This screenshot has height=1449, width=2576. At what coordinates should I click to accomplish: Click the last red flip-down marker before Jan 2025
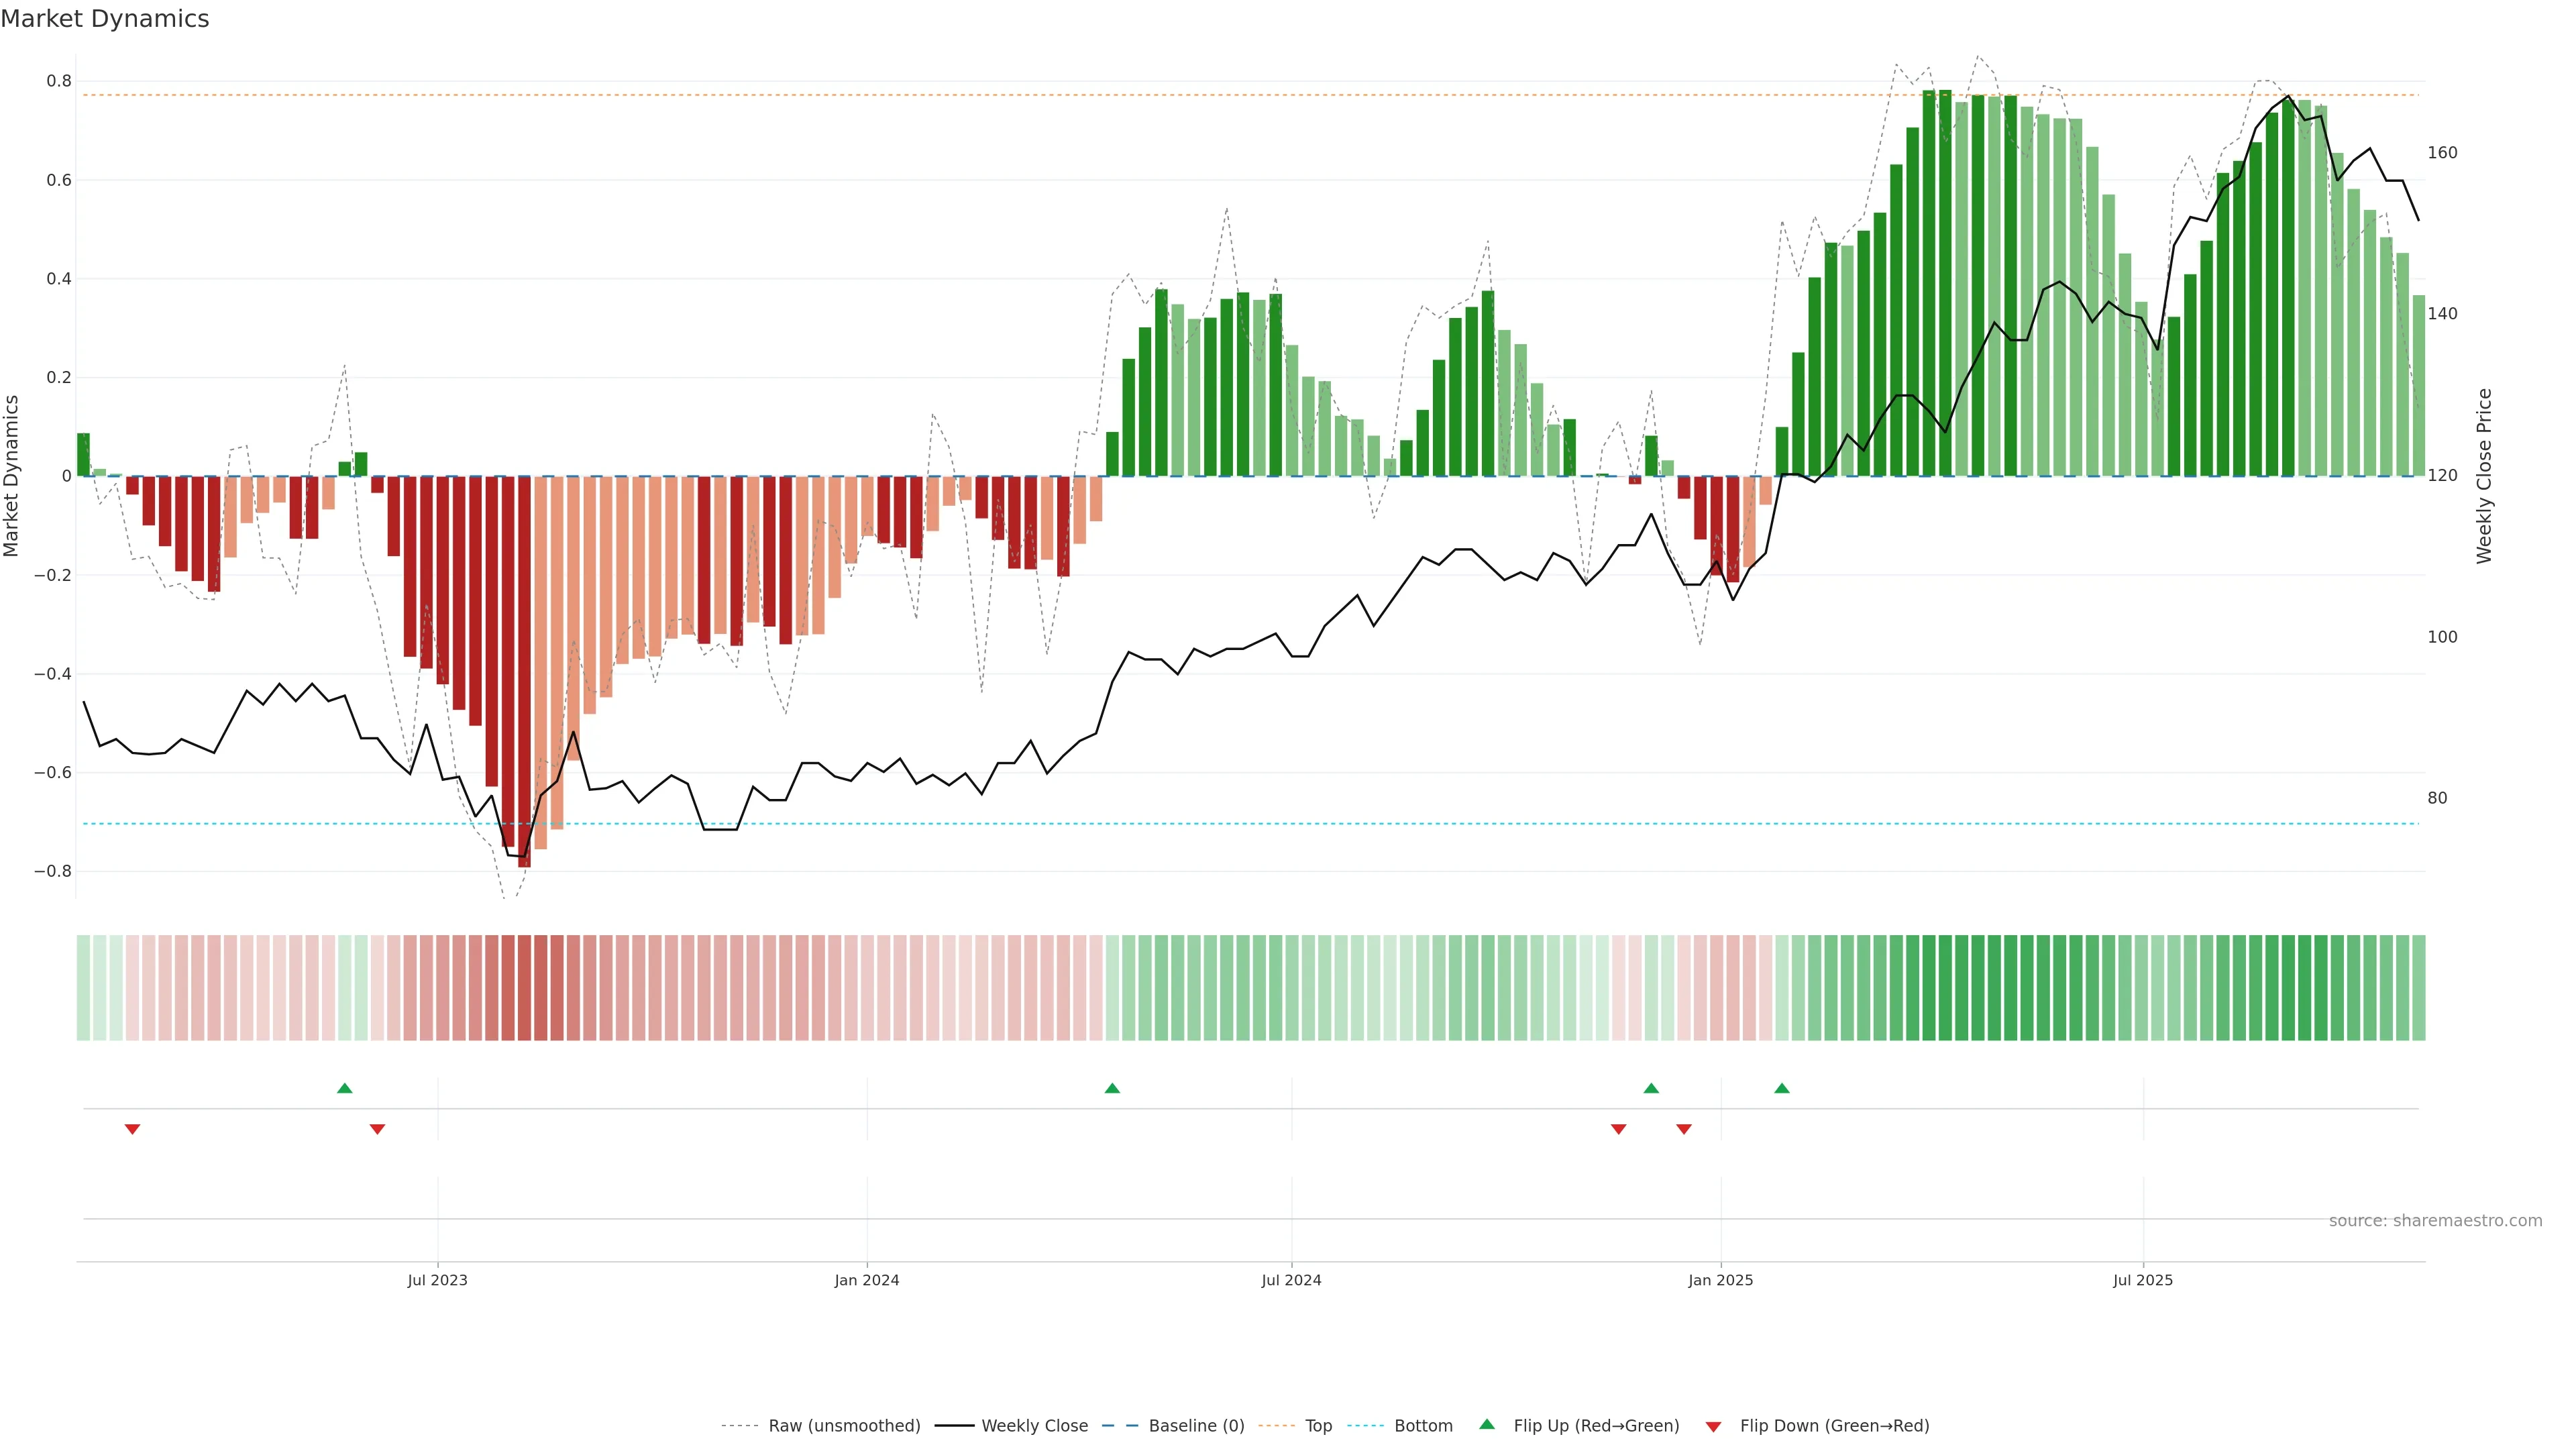point(1684,1129)
